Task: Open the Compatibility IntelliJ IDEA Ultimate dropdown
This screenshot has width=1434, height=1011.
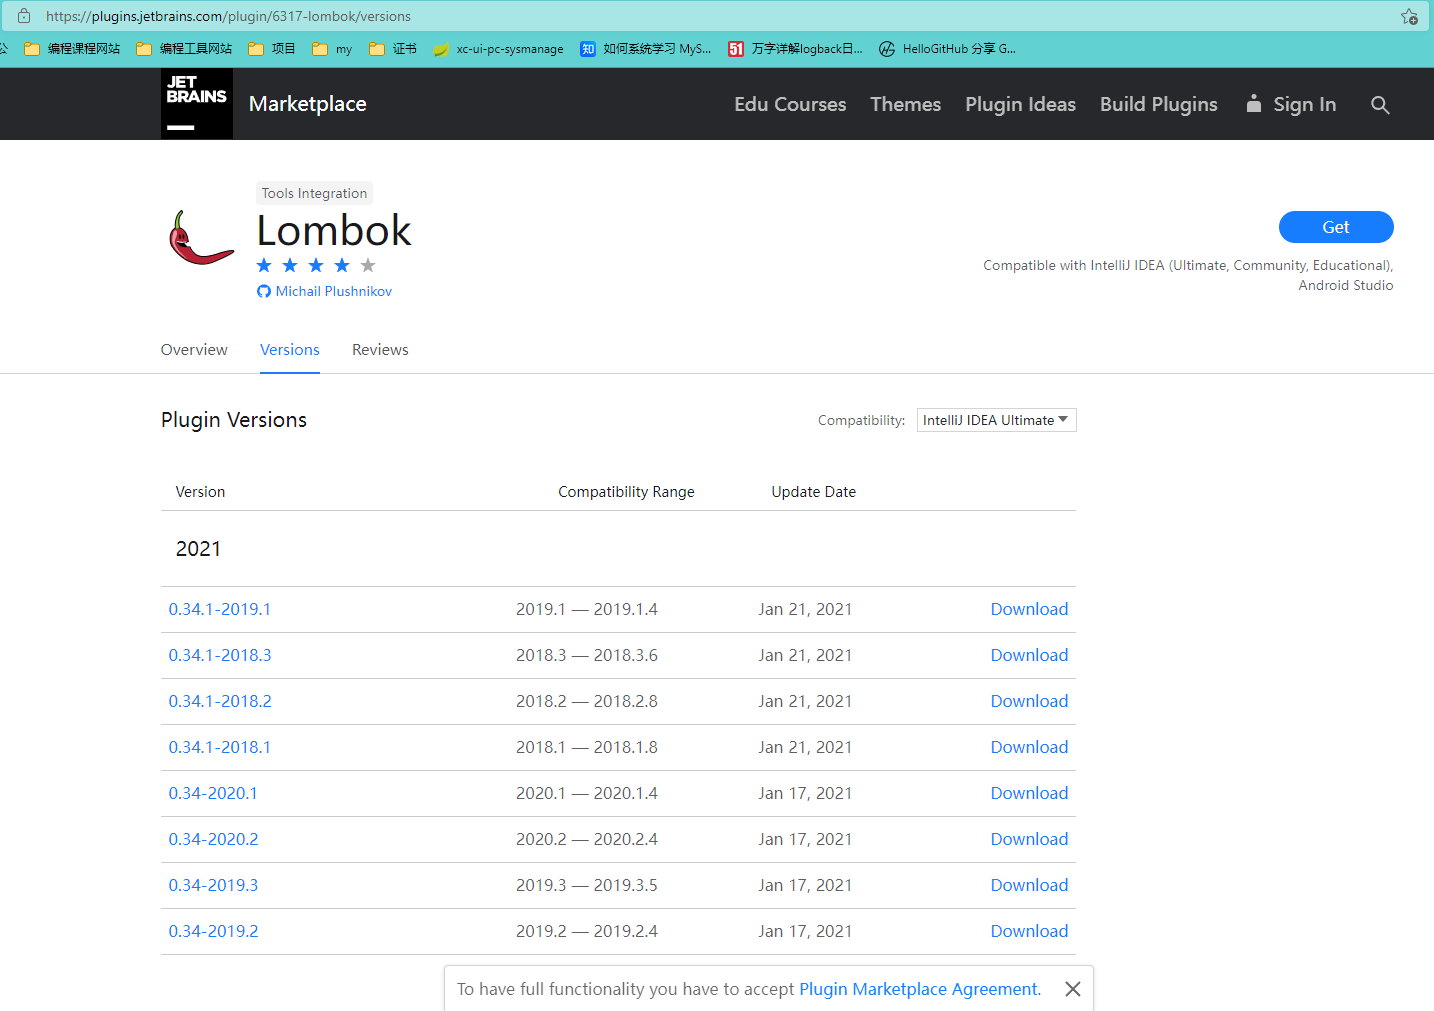Action: (x=996, y=420)
